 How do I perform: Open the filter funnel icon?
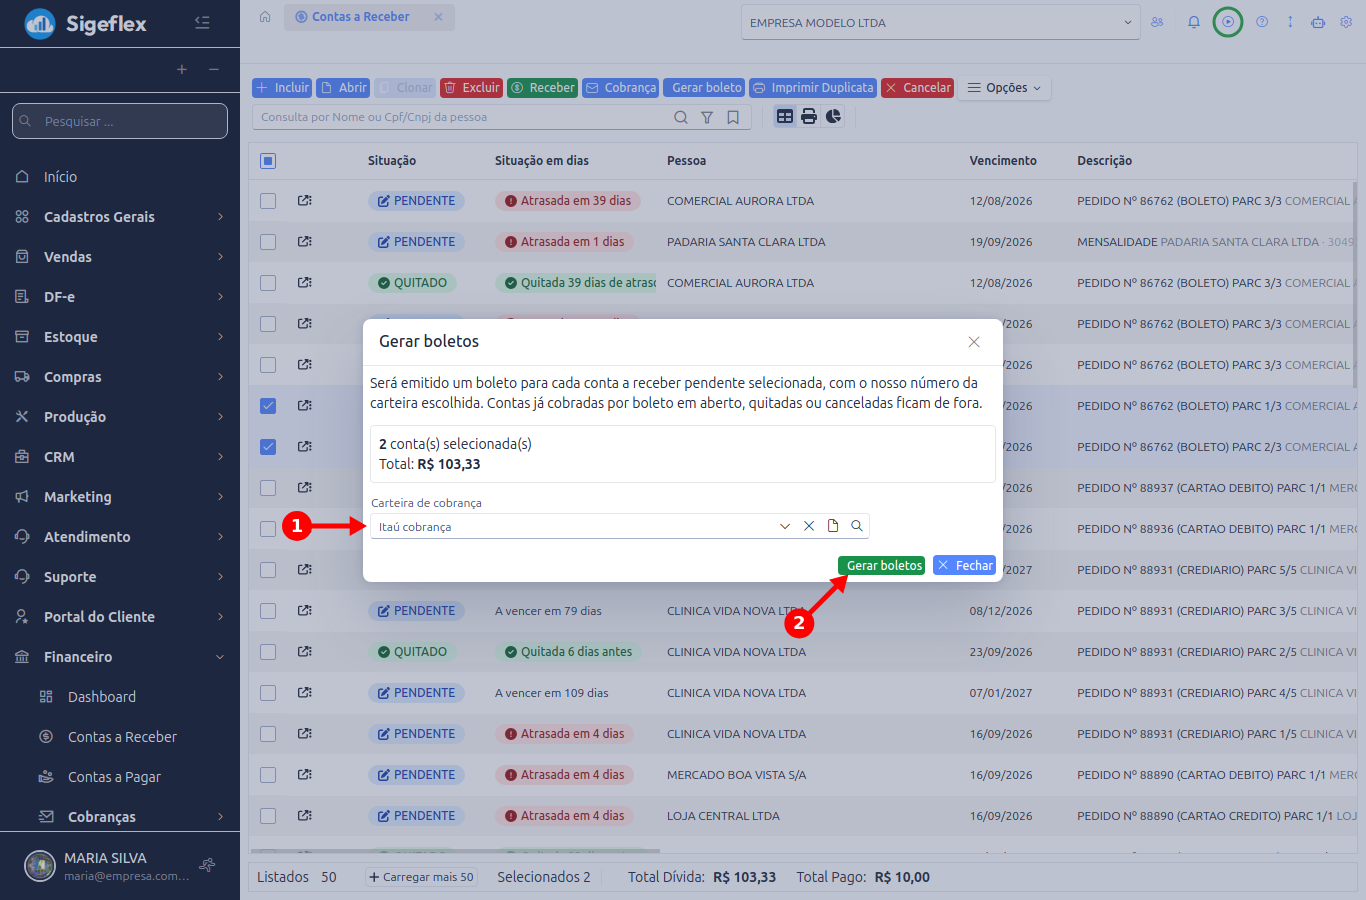707,117
